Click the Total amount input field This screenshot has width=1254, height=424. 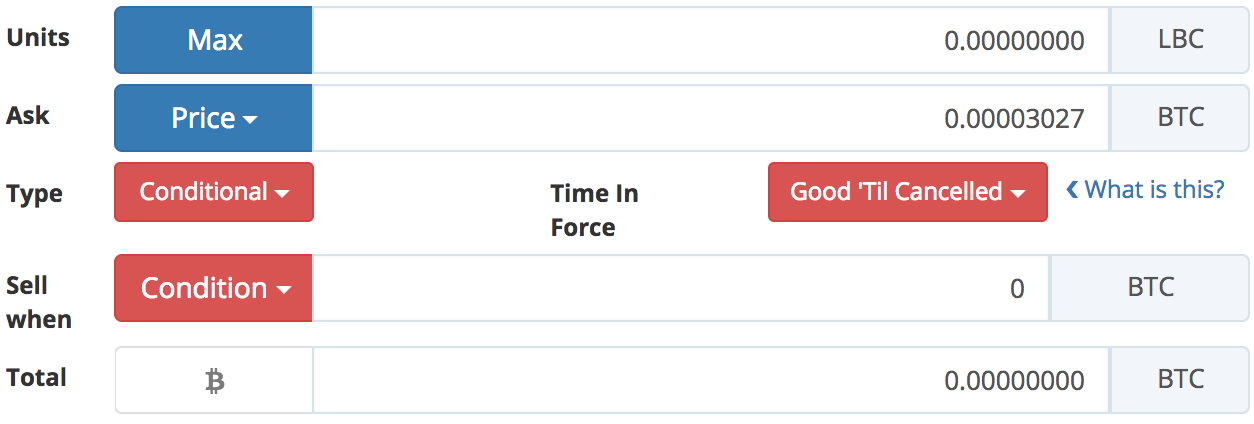click(x=710, y=380)
